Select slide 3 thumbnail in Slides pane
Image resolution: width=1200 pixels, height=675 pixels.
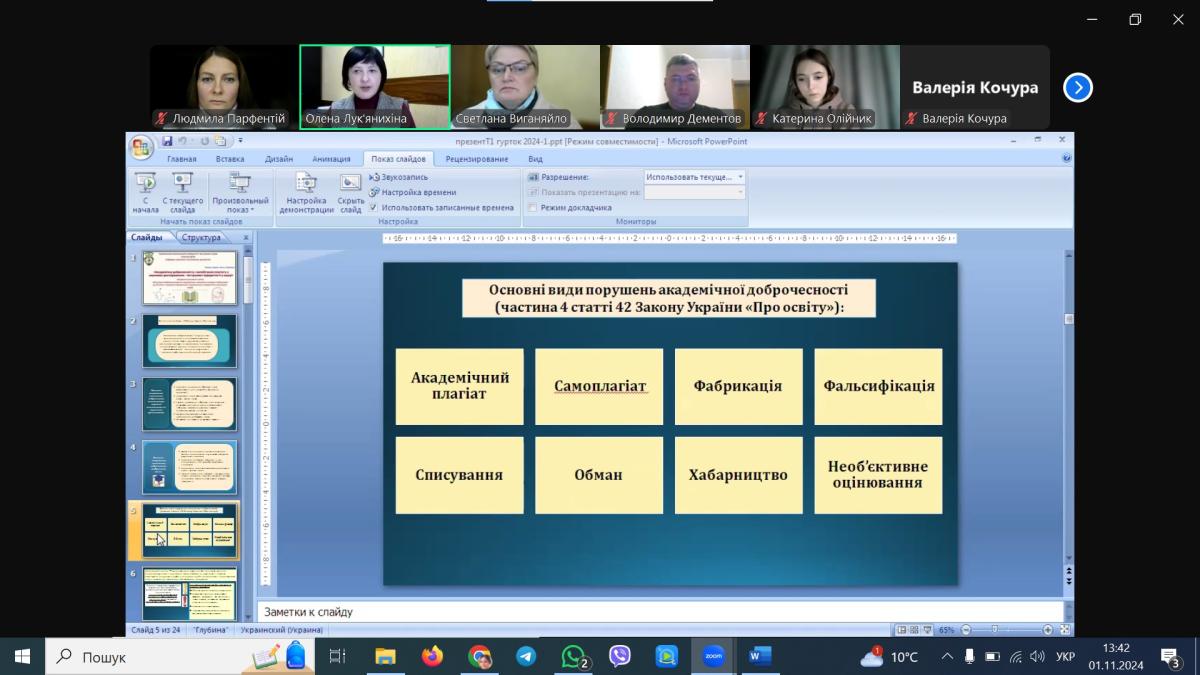click(x=189, y=404)
